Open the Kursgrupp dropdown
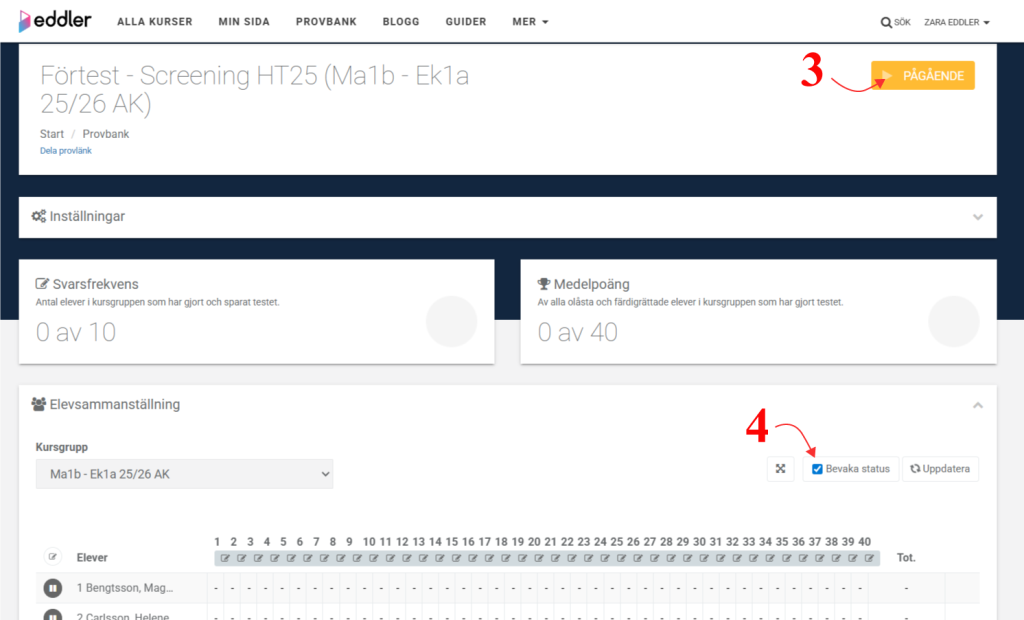The height and width of the screenshot is (620, 1024). point(184,474)
